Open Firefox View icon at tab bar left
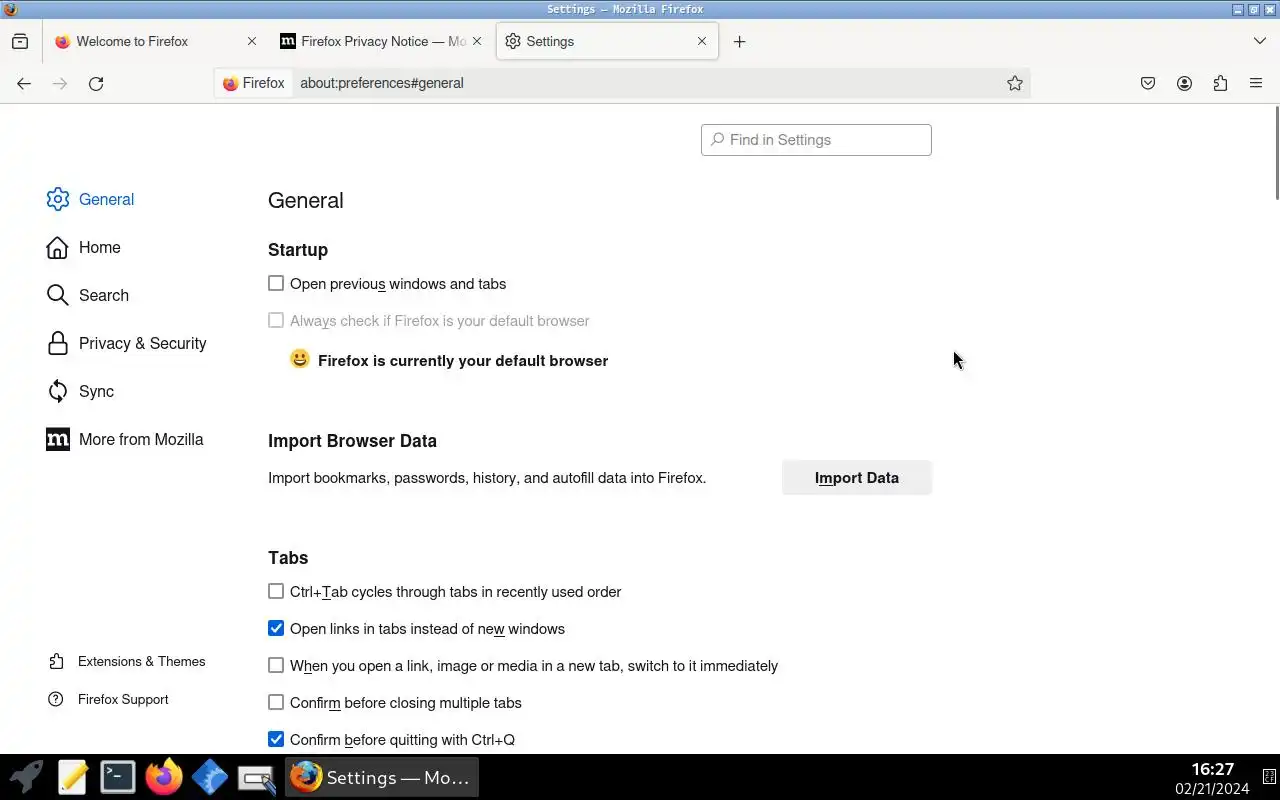Screen dimensions: 1280x800 20,41
